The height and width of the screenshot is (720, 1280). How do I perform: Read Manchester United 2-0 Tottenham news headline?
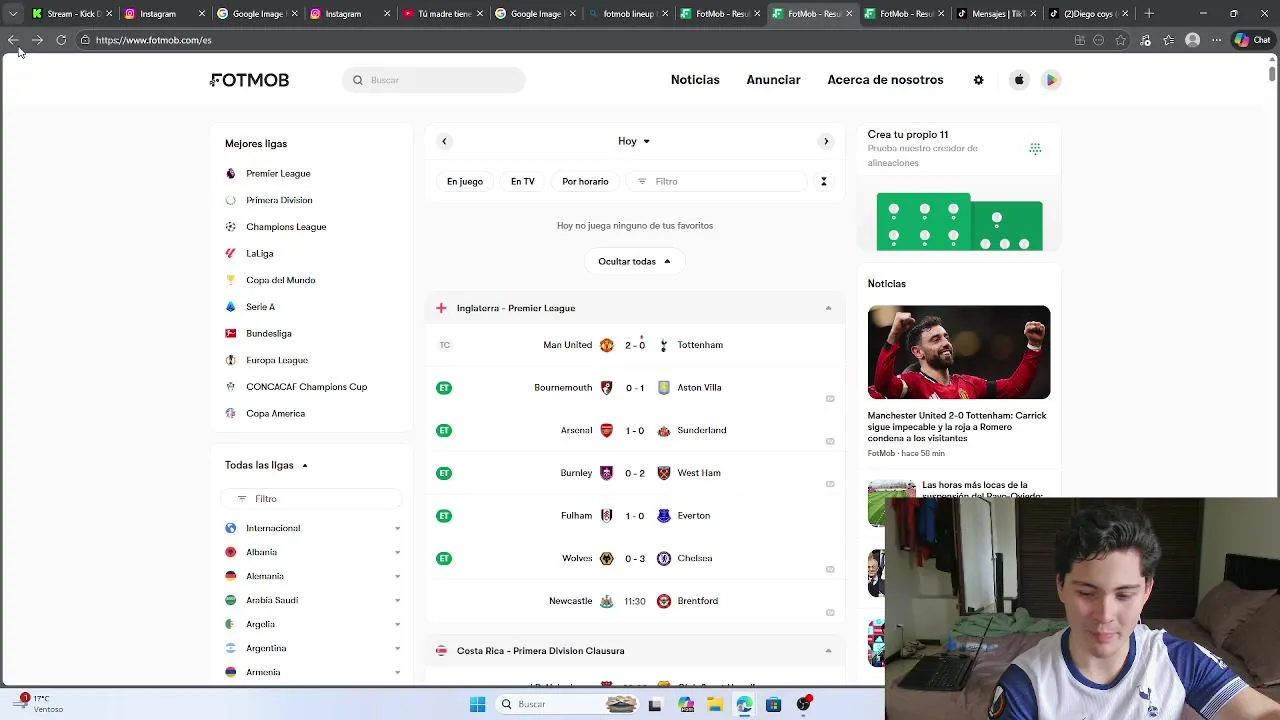click(x=957, y=427)
